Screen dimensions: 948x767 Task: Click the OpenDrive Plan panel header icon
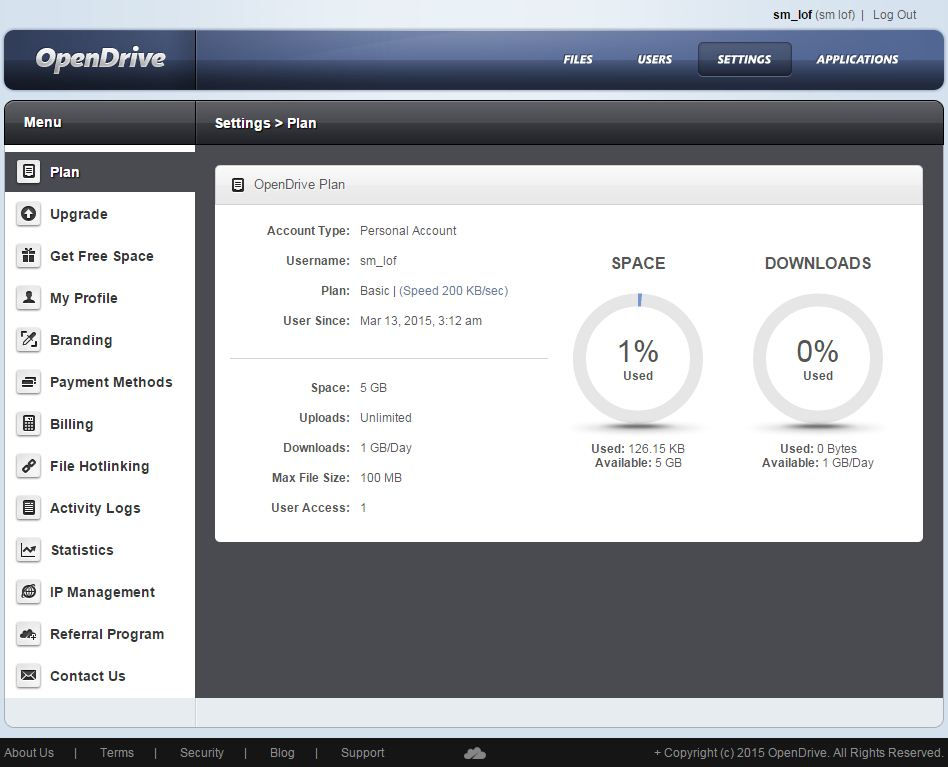click(x=238, y=185)
